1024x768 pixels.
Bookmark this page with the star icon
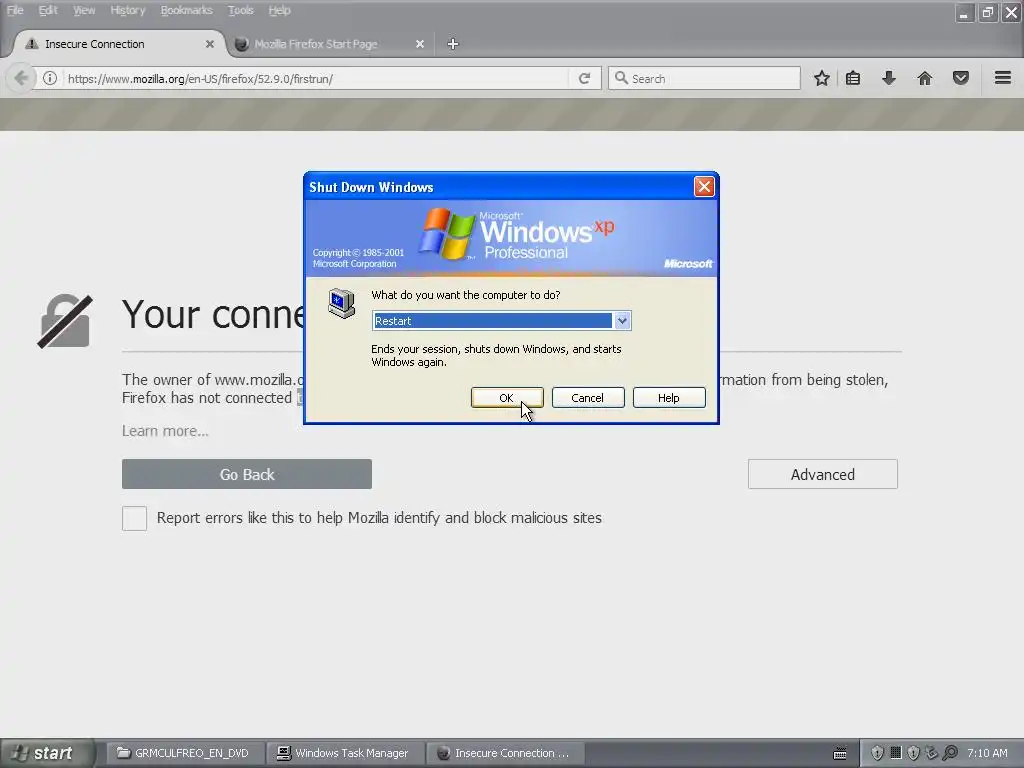[x=822, y=78]
